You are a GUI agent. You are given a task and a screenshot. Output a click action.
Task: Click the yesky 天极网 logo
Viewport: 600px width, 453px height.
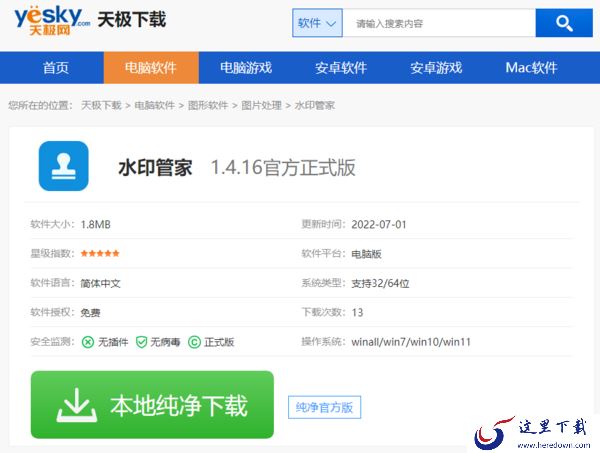pyautogui.click(x=52, y=21)
